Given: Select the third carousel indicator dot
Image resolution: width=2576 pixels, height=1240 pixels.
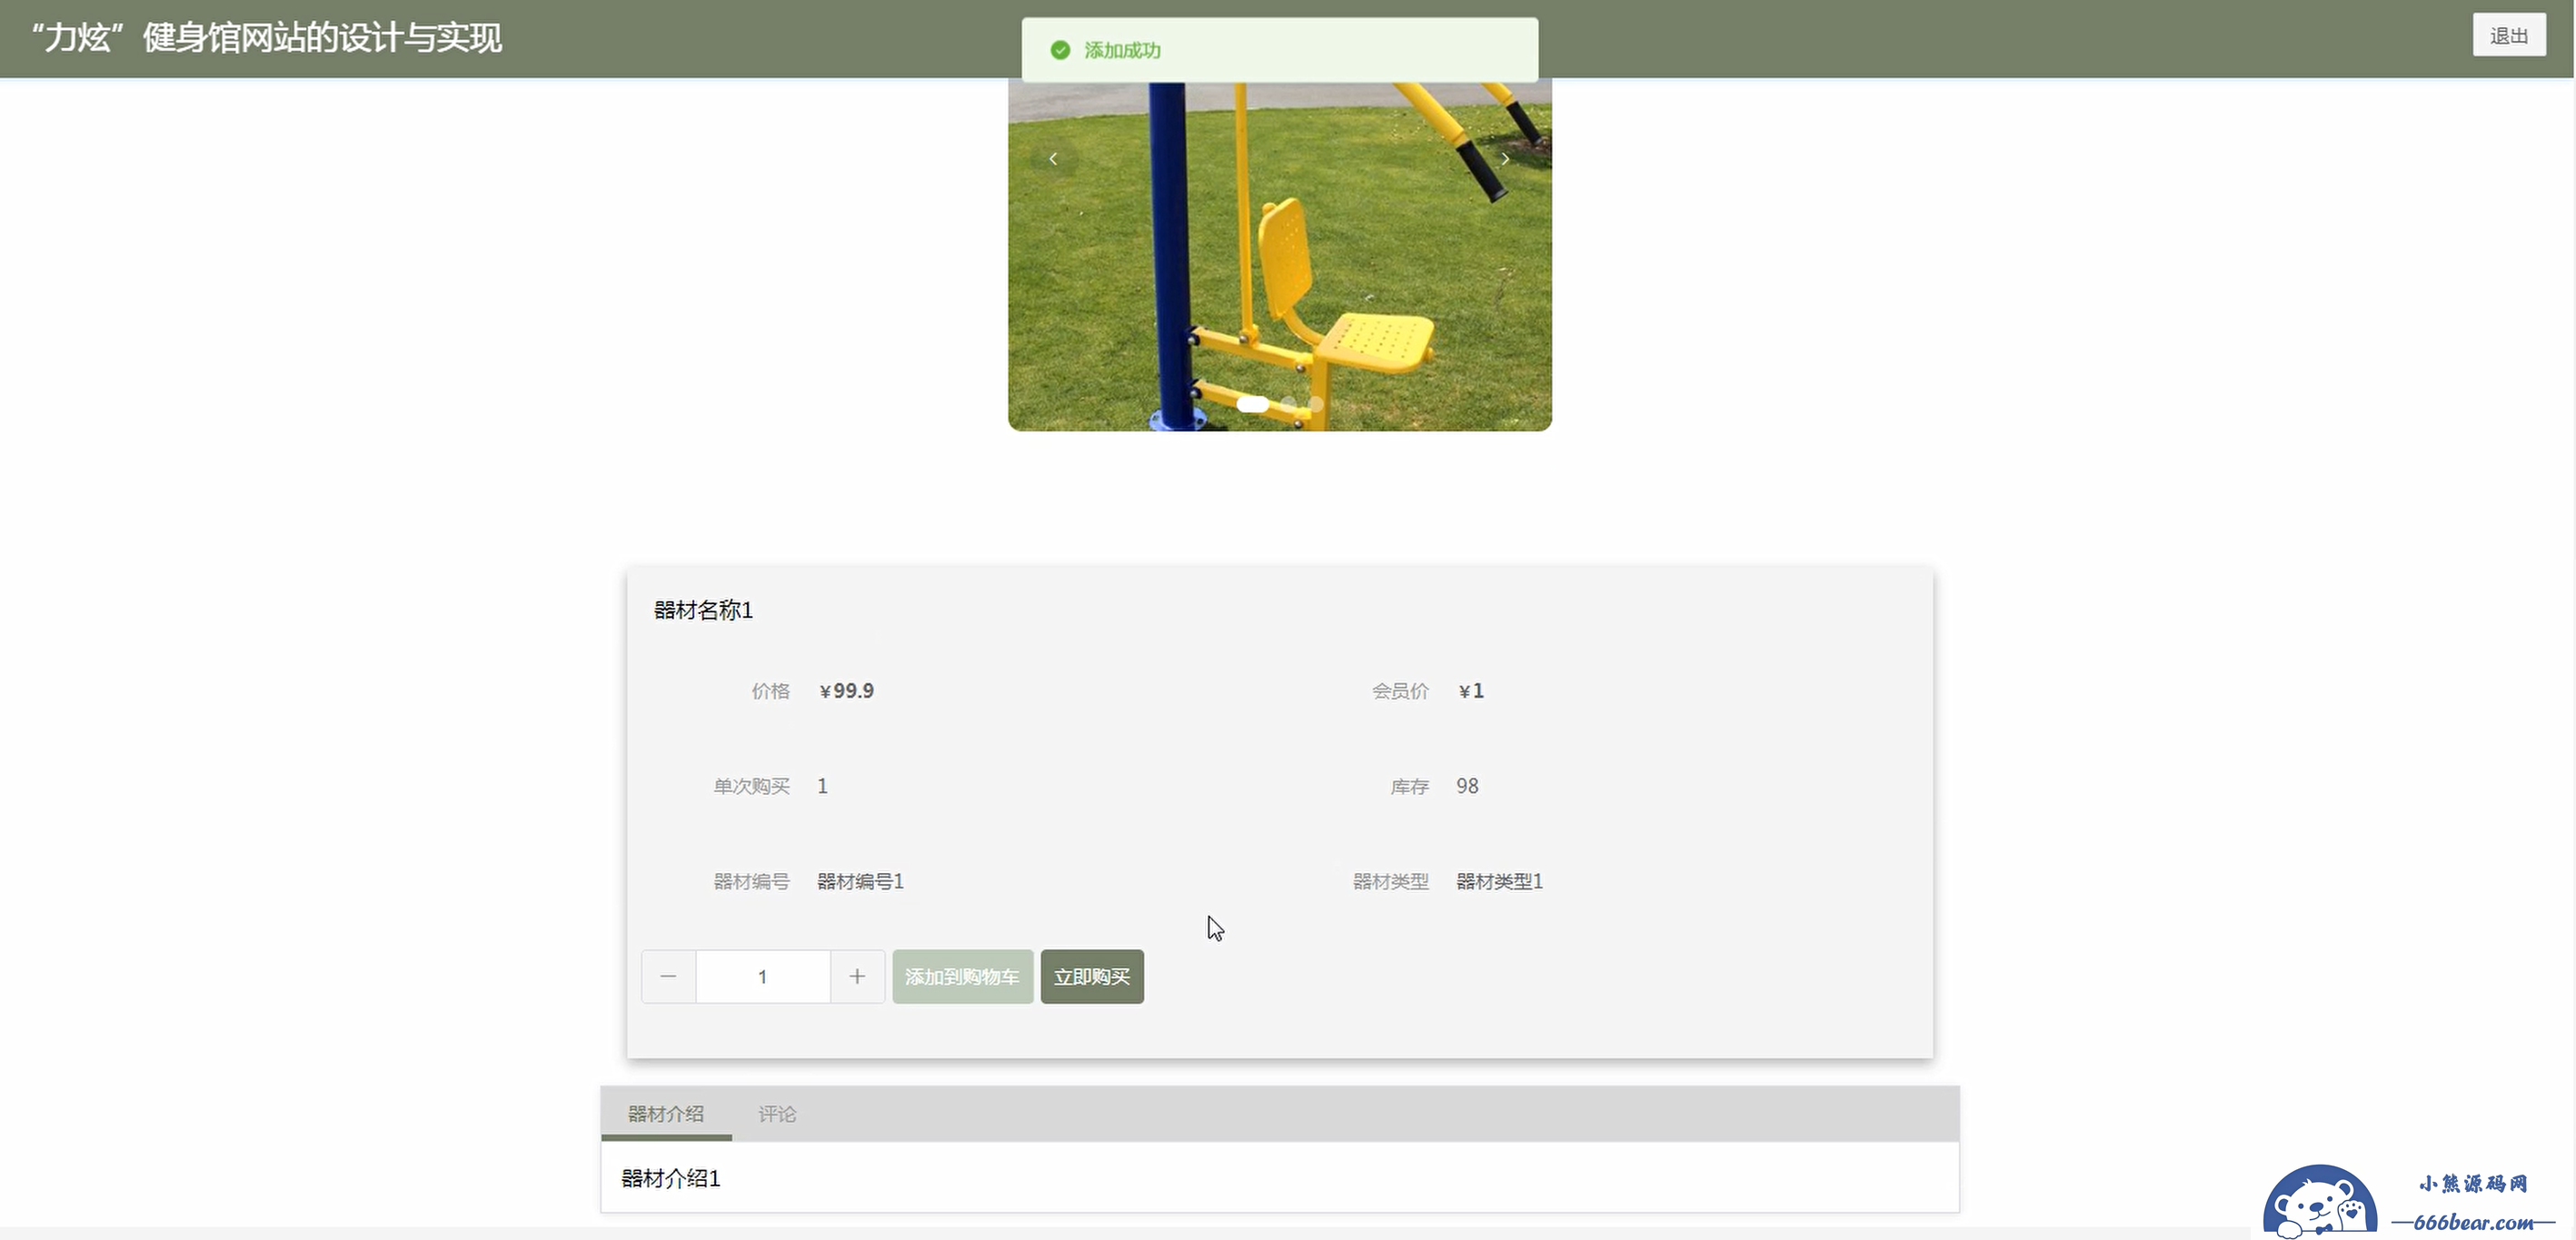Looking at the screenshot, I should (x=1316, y=404).
